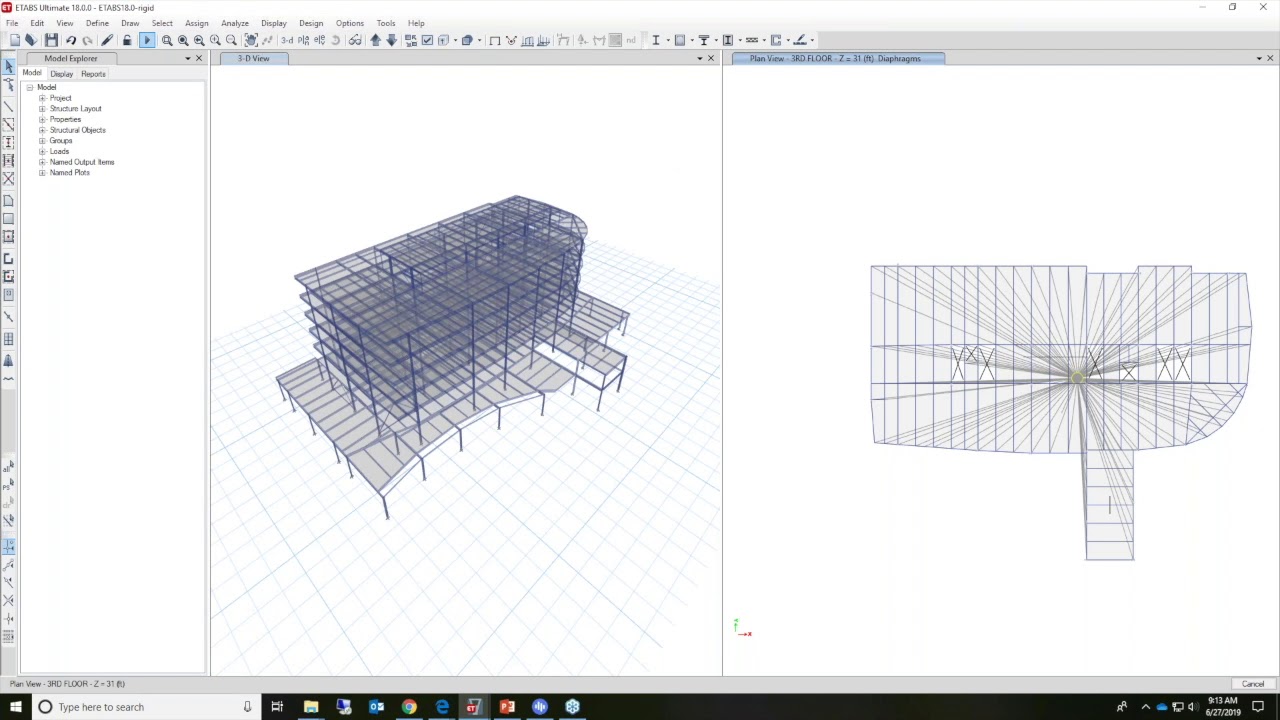This screenshot has height=720, width=1280.
Task: Click the Run Analysis play icon
Action: [x=147, y=40]
